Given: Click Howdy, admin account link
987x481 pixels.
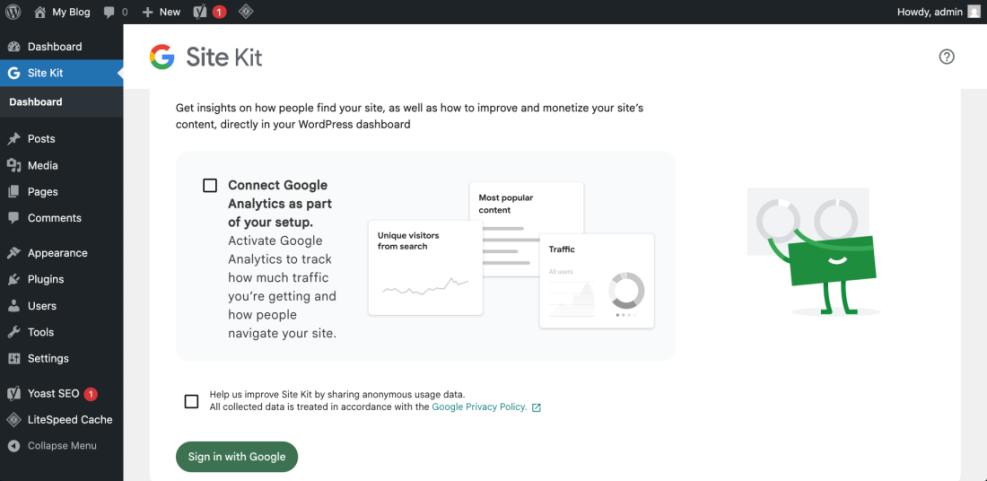Looking at the screenshot, I should (x=930, y=11).
